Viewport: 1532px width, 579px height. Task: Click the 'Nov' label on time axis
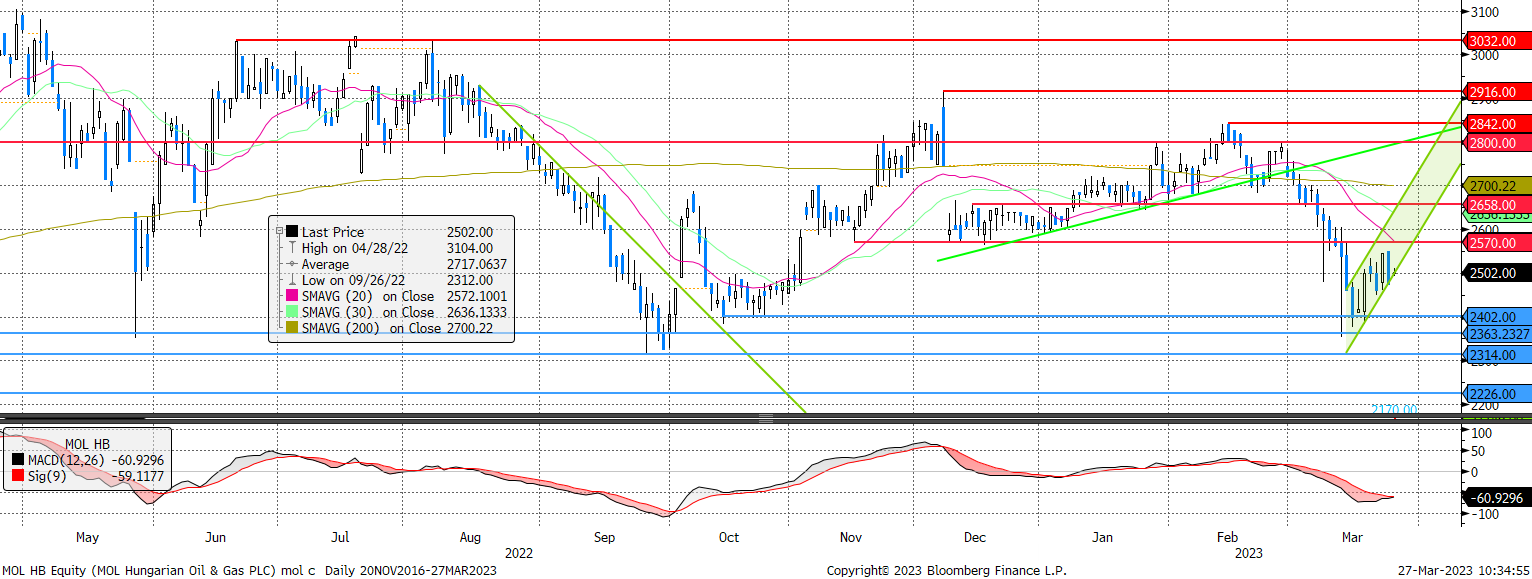853,537
